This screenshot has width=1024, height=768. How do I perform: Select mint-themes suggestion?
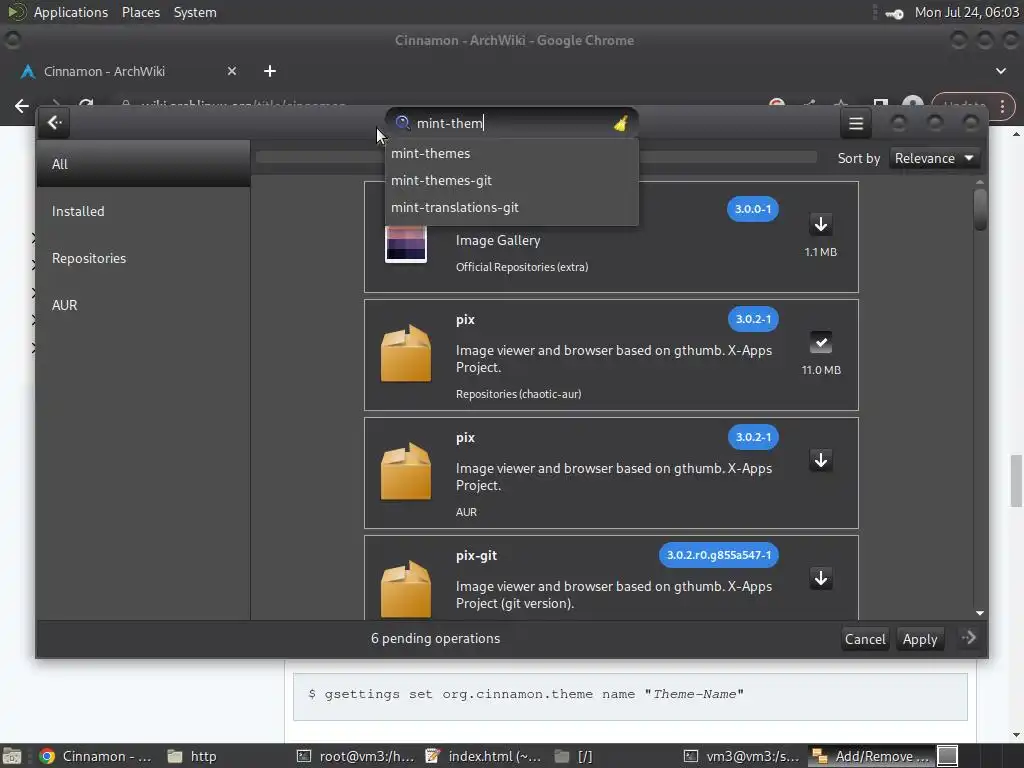[511, 153]
